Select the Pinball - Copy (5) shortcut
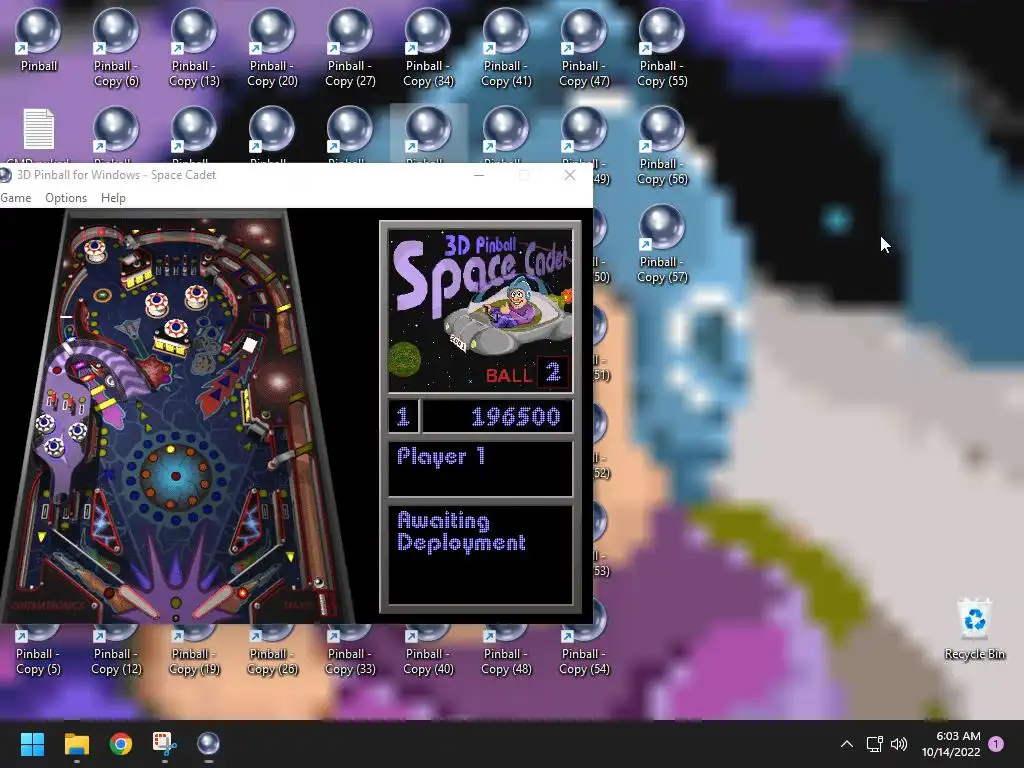This screenshot has width=1024, height=768. 38,650
